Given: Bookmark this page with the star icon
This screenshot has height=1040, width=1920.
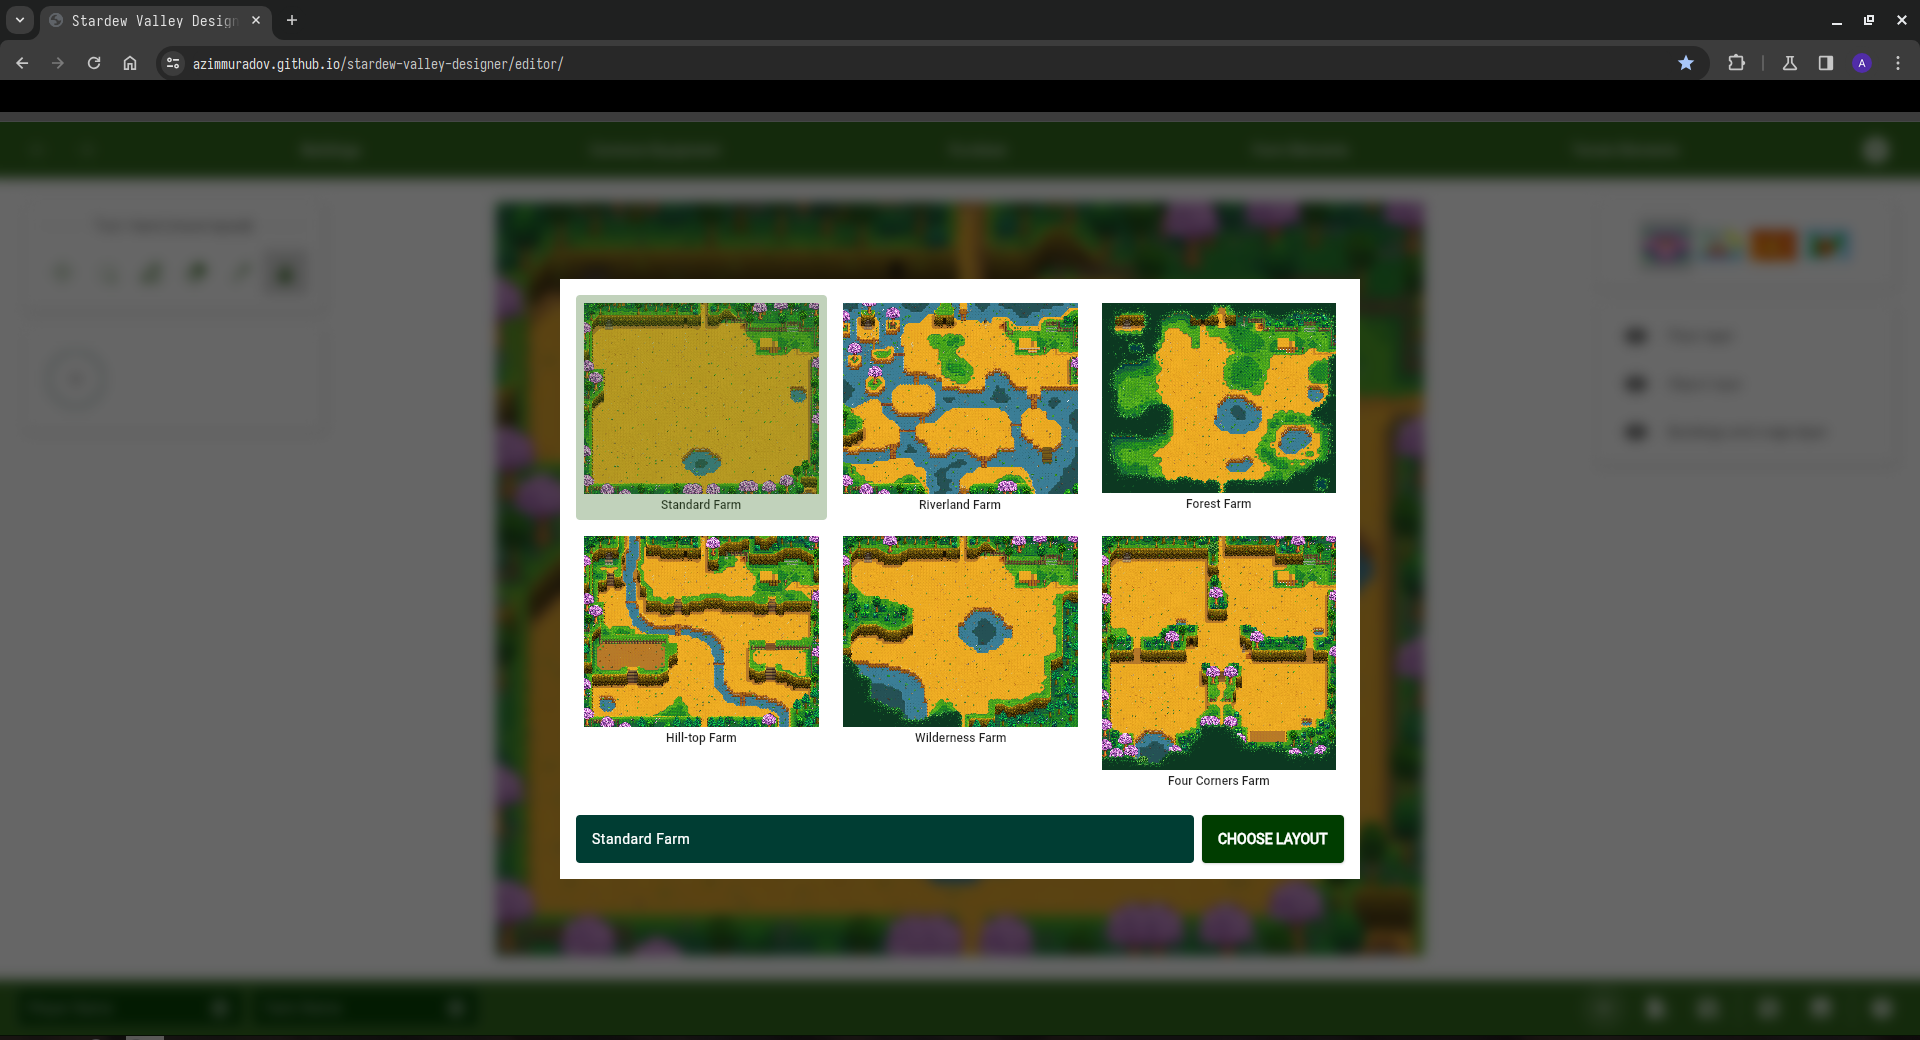Looking at the screenshot, I should click(1686, 63).
